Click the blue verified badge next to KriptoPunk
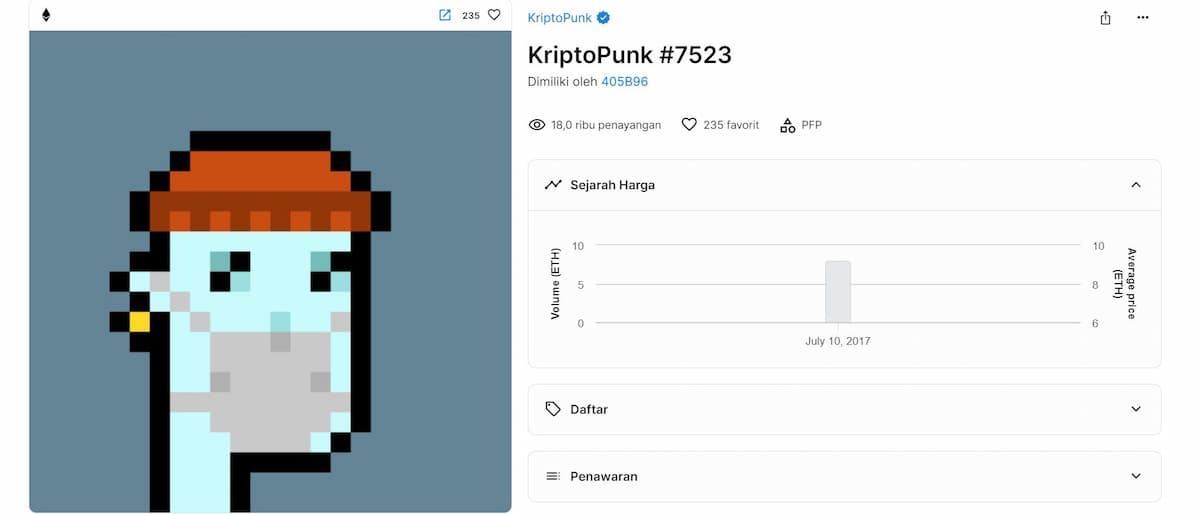 coord(604,18)
